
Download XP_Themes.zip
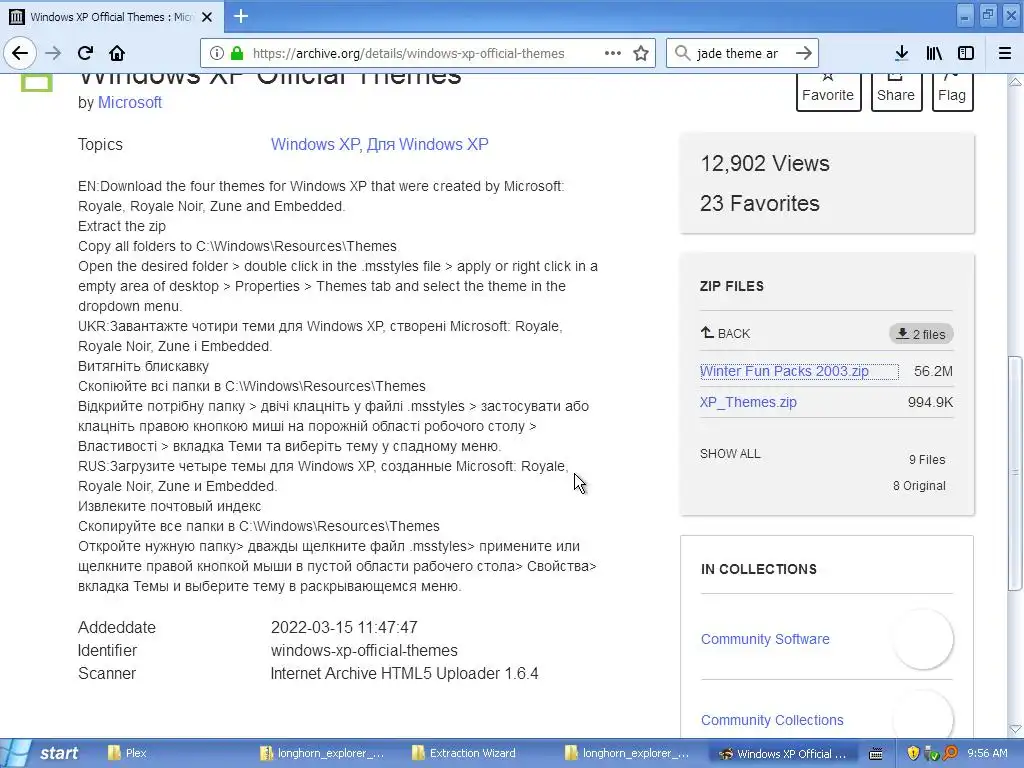pyautogui.click(x=748, y=402)
